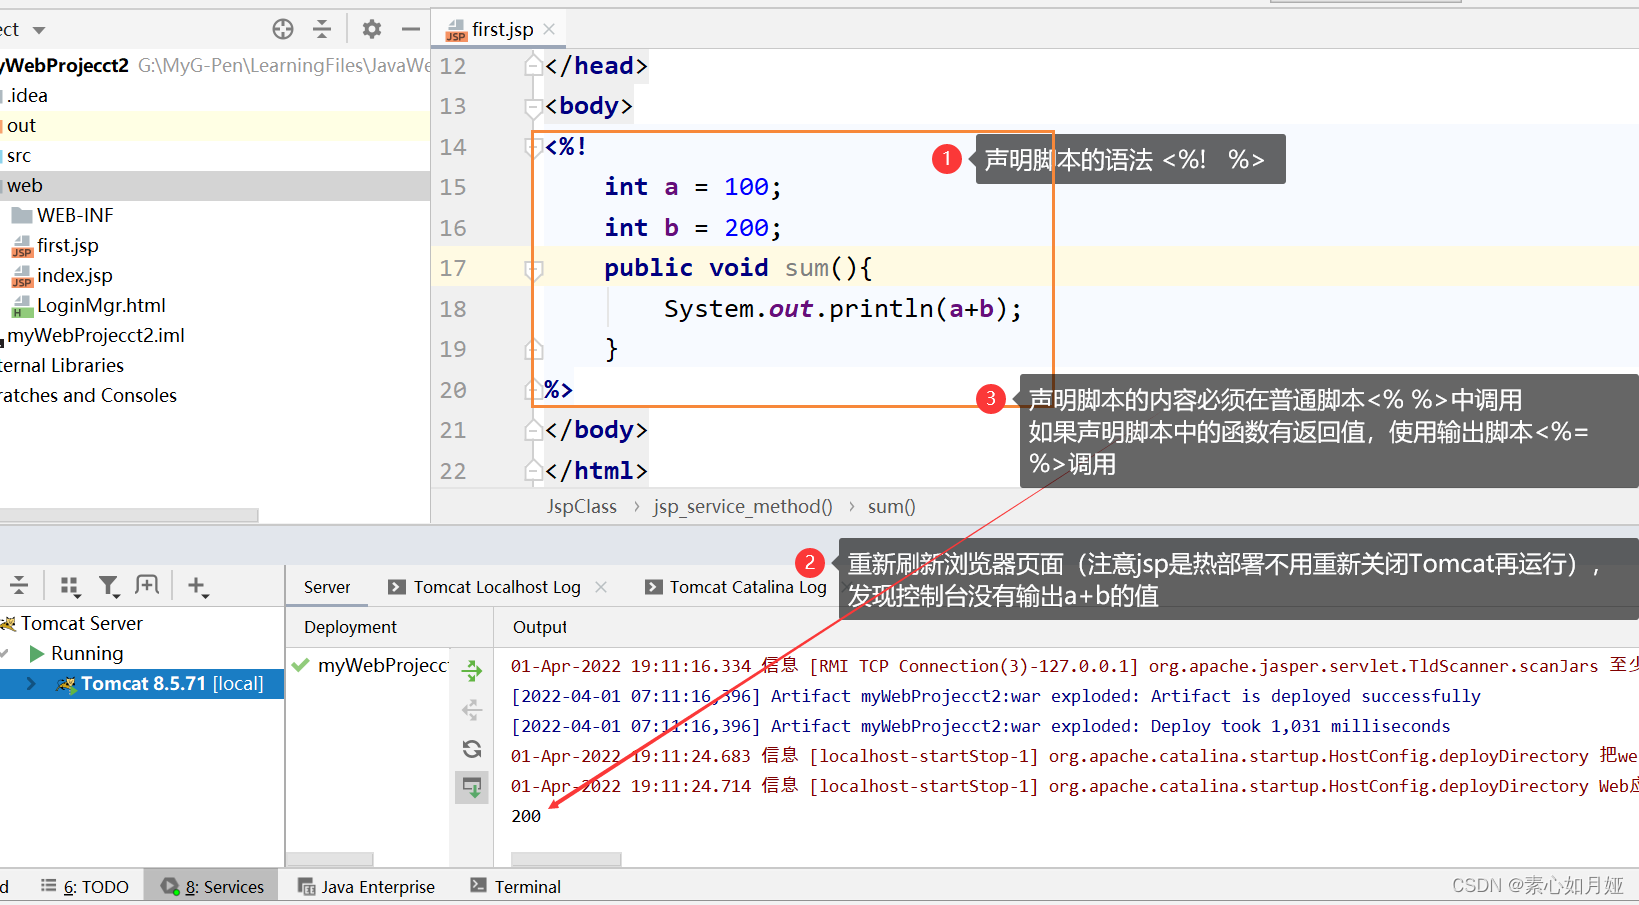Select the first.jsp editor tab
Screen dimensions: 1639x905
pos(501,29)
